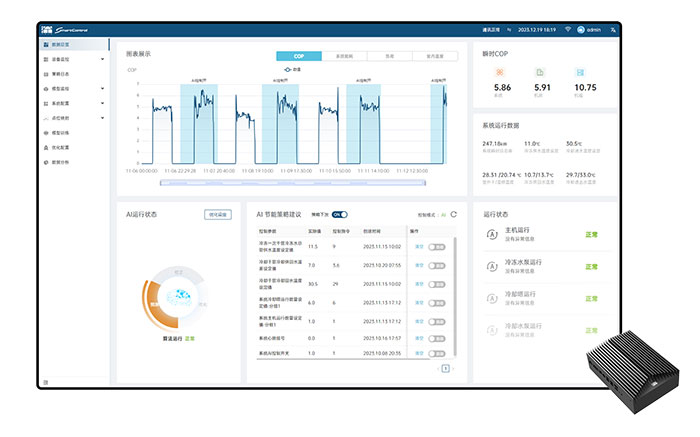Click blue link in the 0.0 value row
This screenshot has width=700, height=437.
point(419,339)
